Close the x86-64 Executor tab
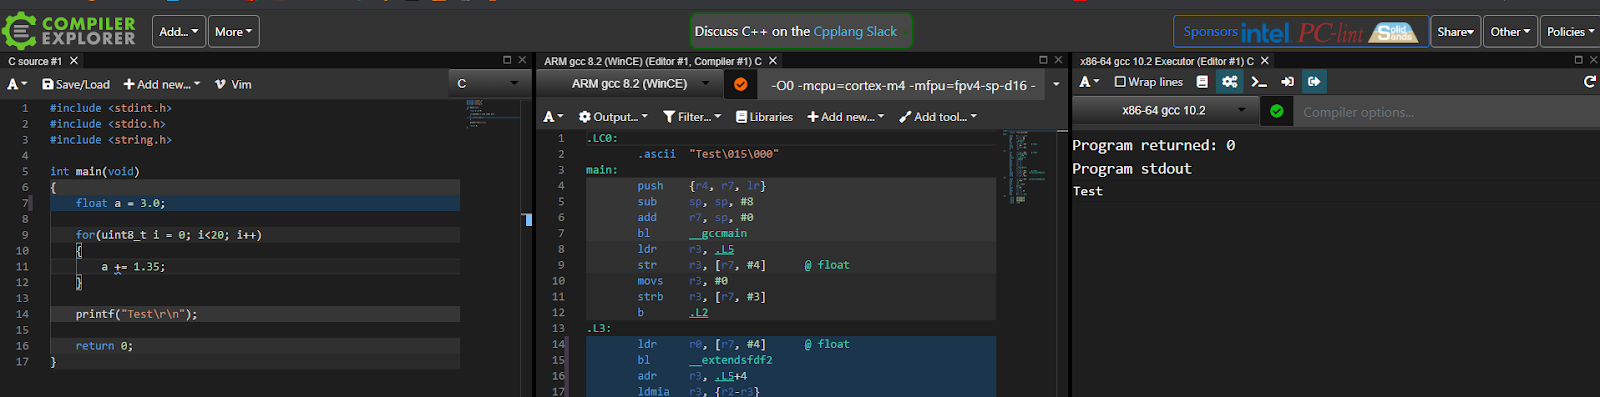 [x=1265, y=61]
